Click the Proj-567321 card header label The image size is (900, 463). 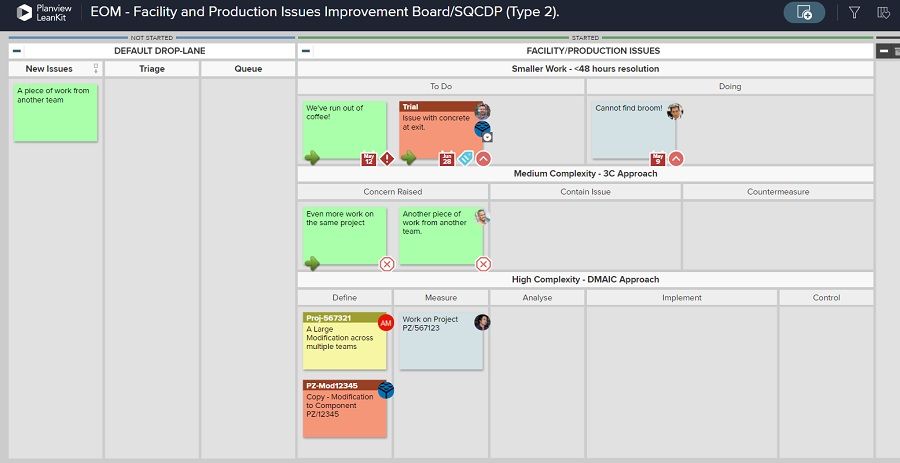click(x=328, y=318)
